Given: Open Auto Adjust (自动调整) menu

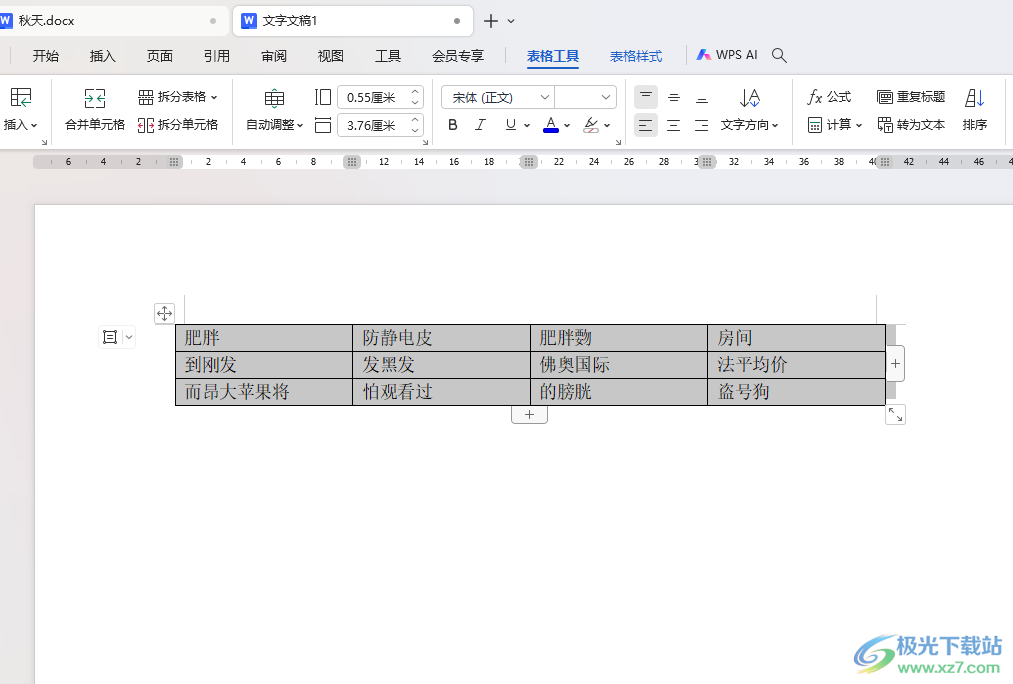Looking at the screenshot, I should pos(275,125).
